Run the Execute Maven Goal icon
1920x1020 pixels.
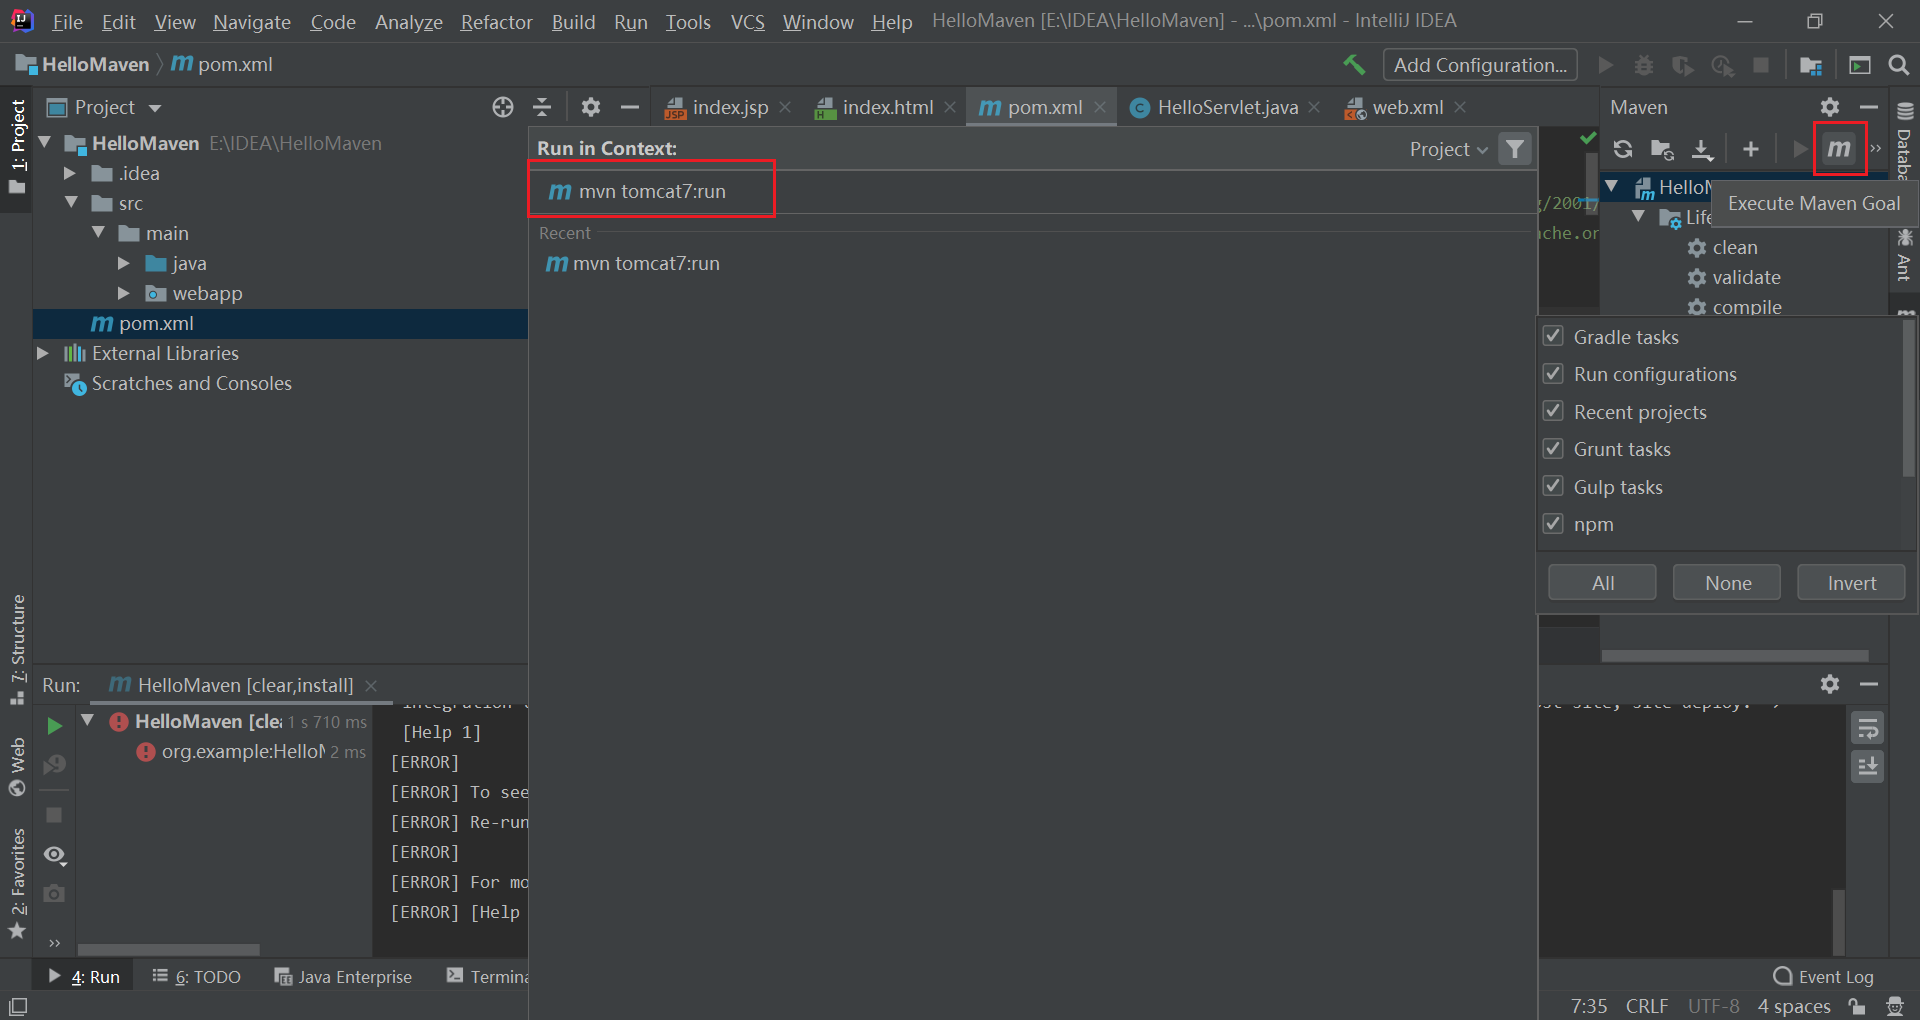tap(1840, 148)
